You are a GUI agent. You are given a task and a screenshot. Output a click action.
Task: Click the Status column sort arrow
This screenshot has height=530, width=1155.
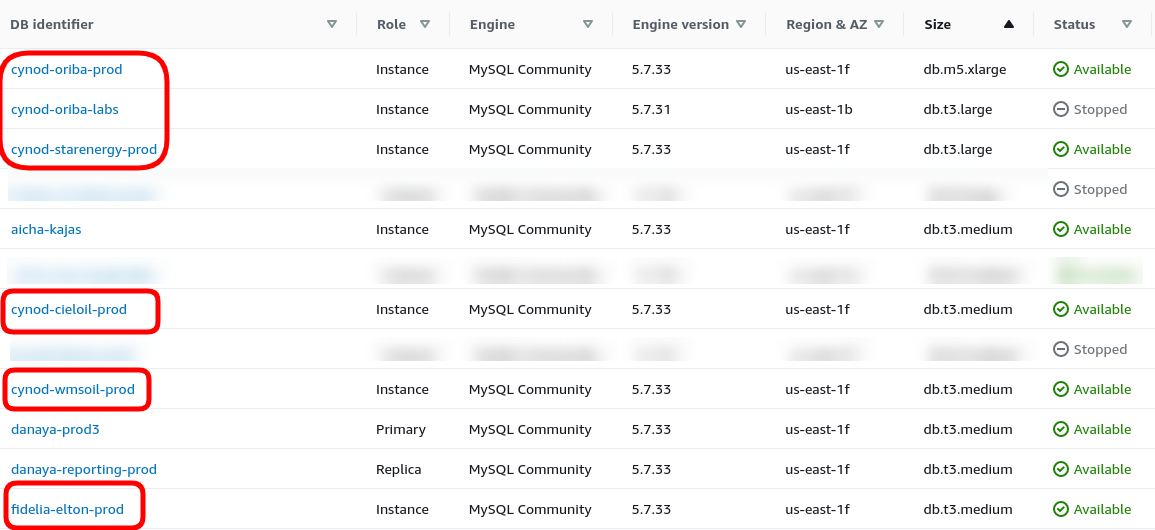(x=1127, y=25)
